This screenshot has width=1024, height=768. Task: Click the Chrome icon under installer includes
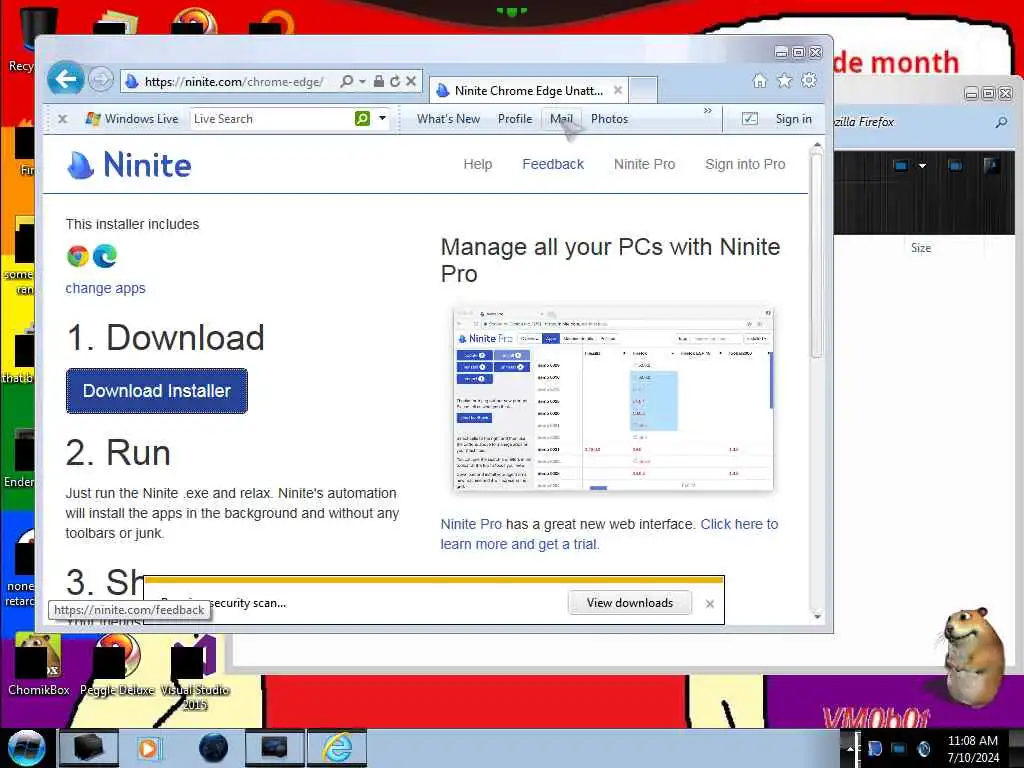tap(78, 256)
